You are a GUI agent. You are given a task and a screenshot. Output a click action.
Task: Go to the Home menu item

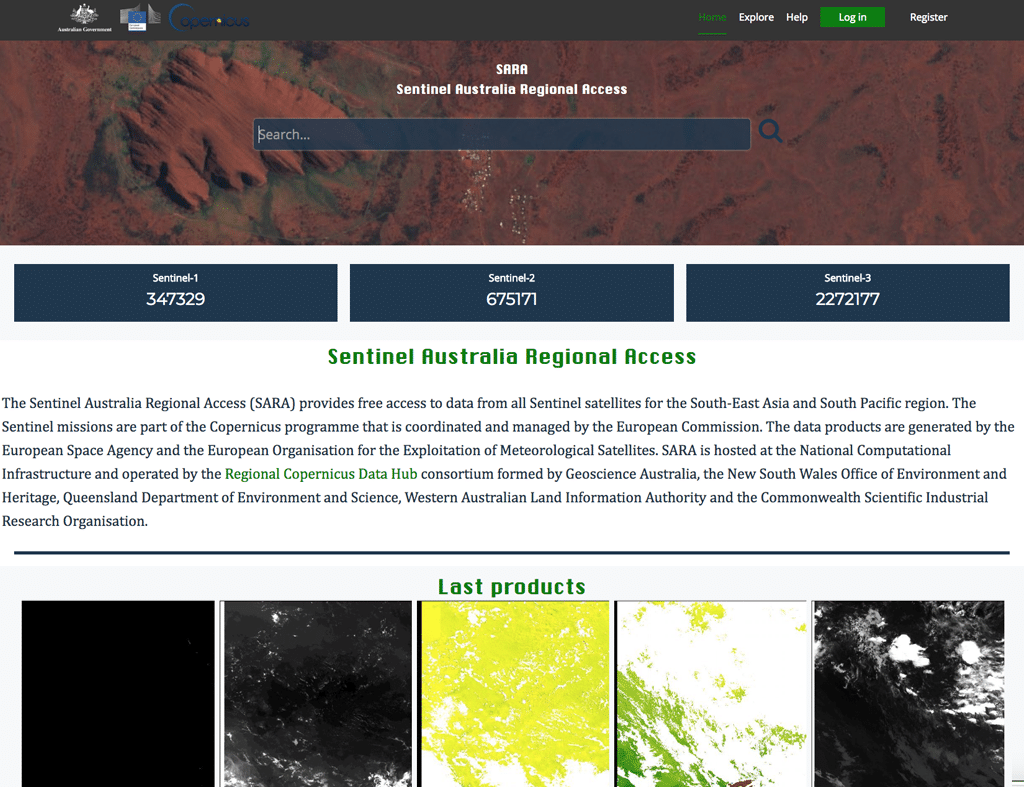point(712,17)
